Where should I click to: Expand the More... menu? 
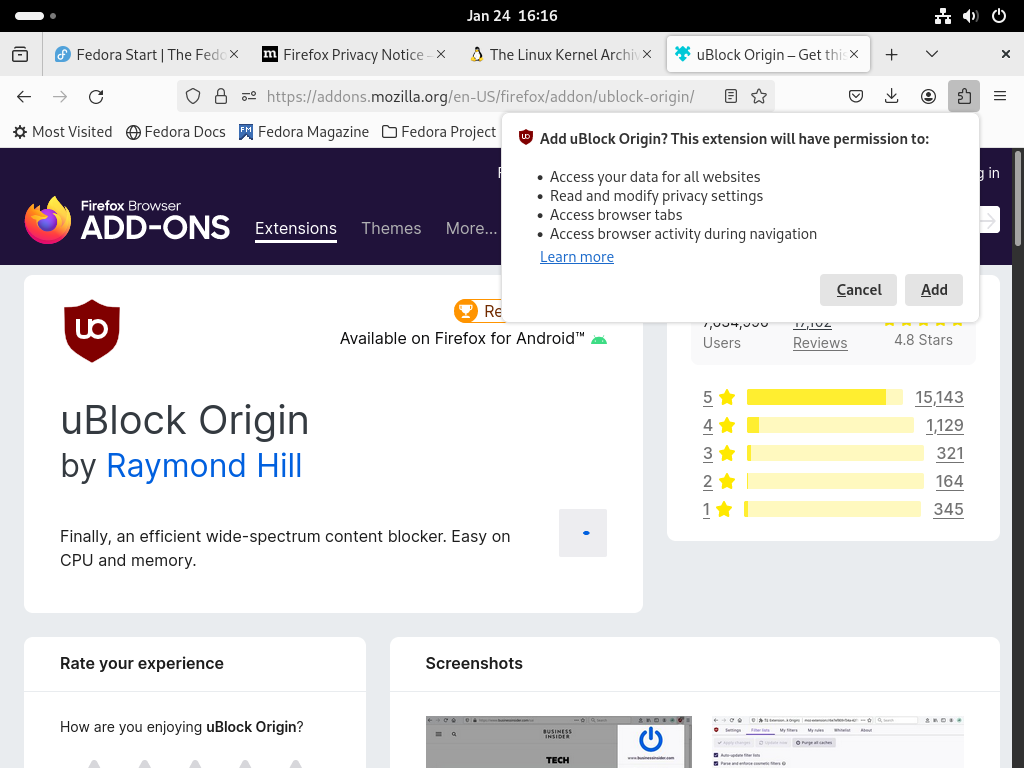coord(472,228)
